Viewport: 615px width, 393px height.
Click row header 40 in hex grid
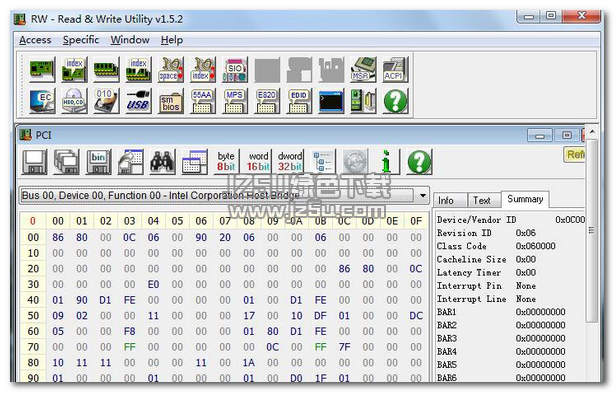pos(33,300)
